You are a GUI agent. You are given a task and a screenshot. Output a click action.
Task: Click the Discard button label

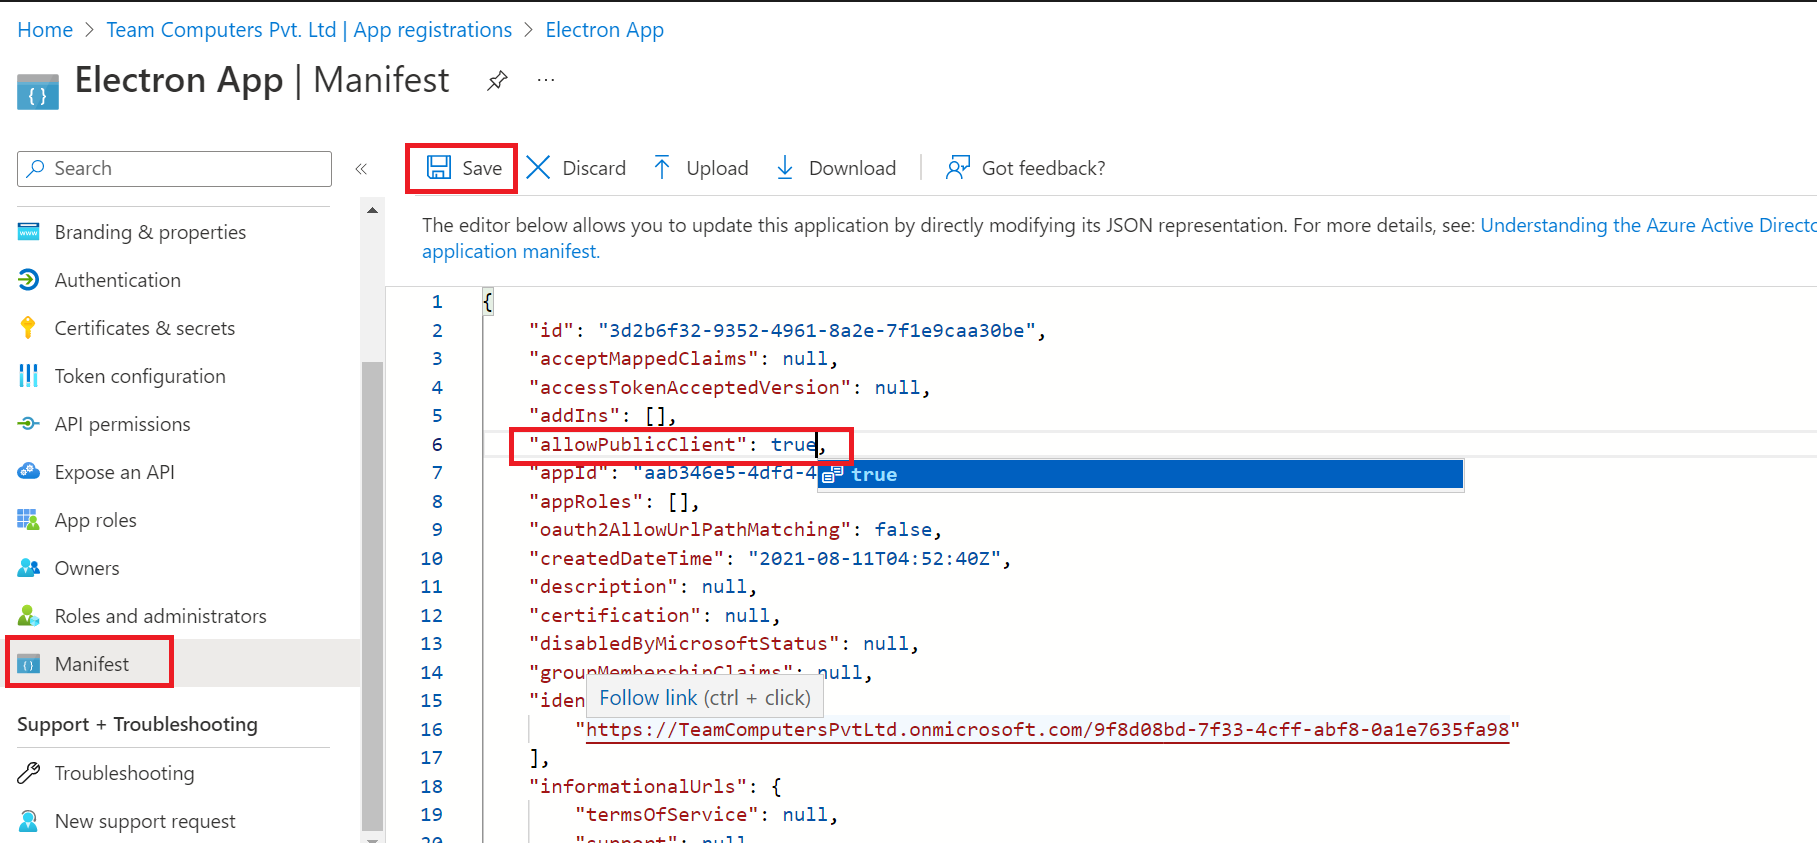[594, 168]
